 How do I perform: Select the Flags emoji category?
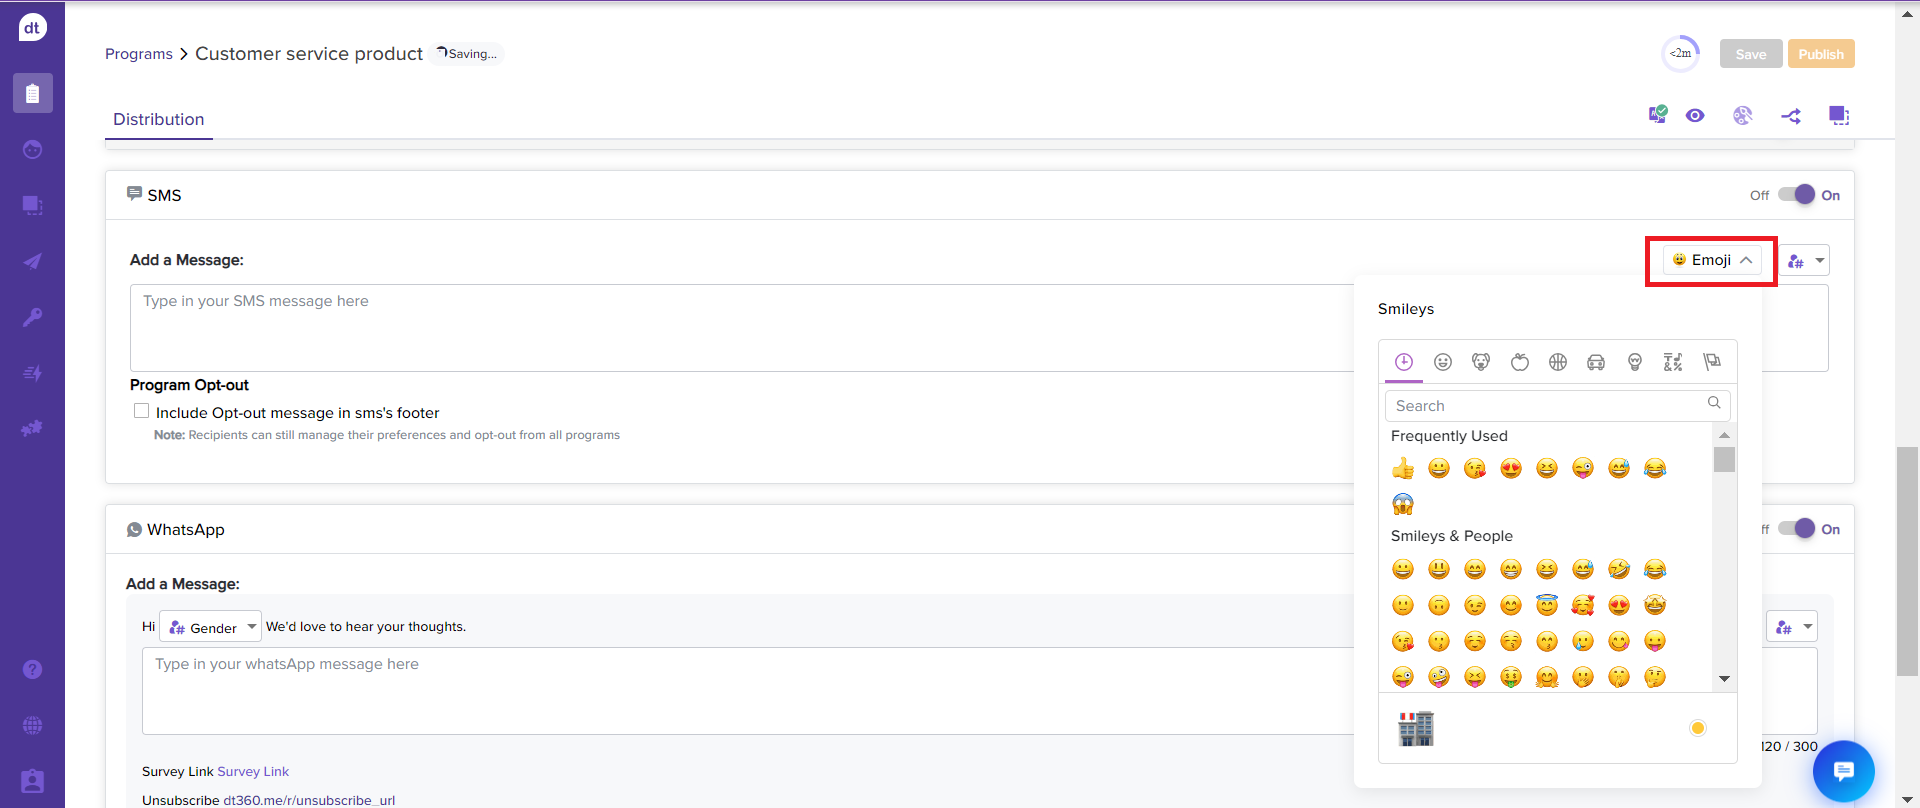pyautogui.click(x=1712, y=362)
